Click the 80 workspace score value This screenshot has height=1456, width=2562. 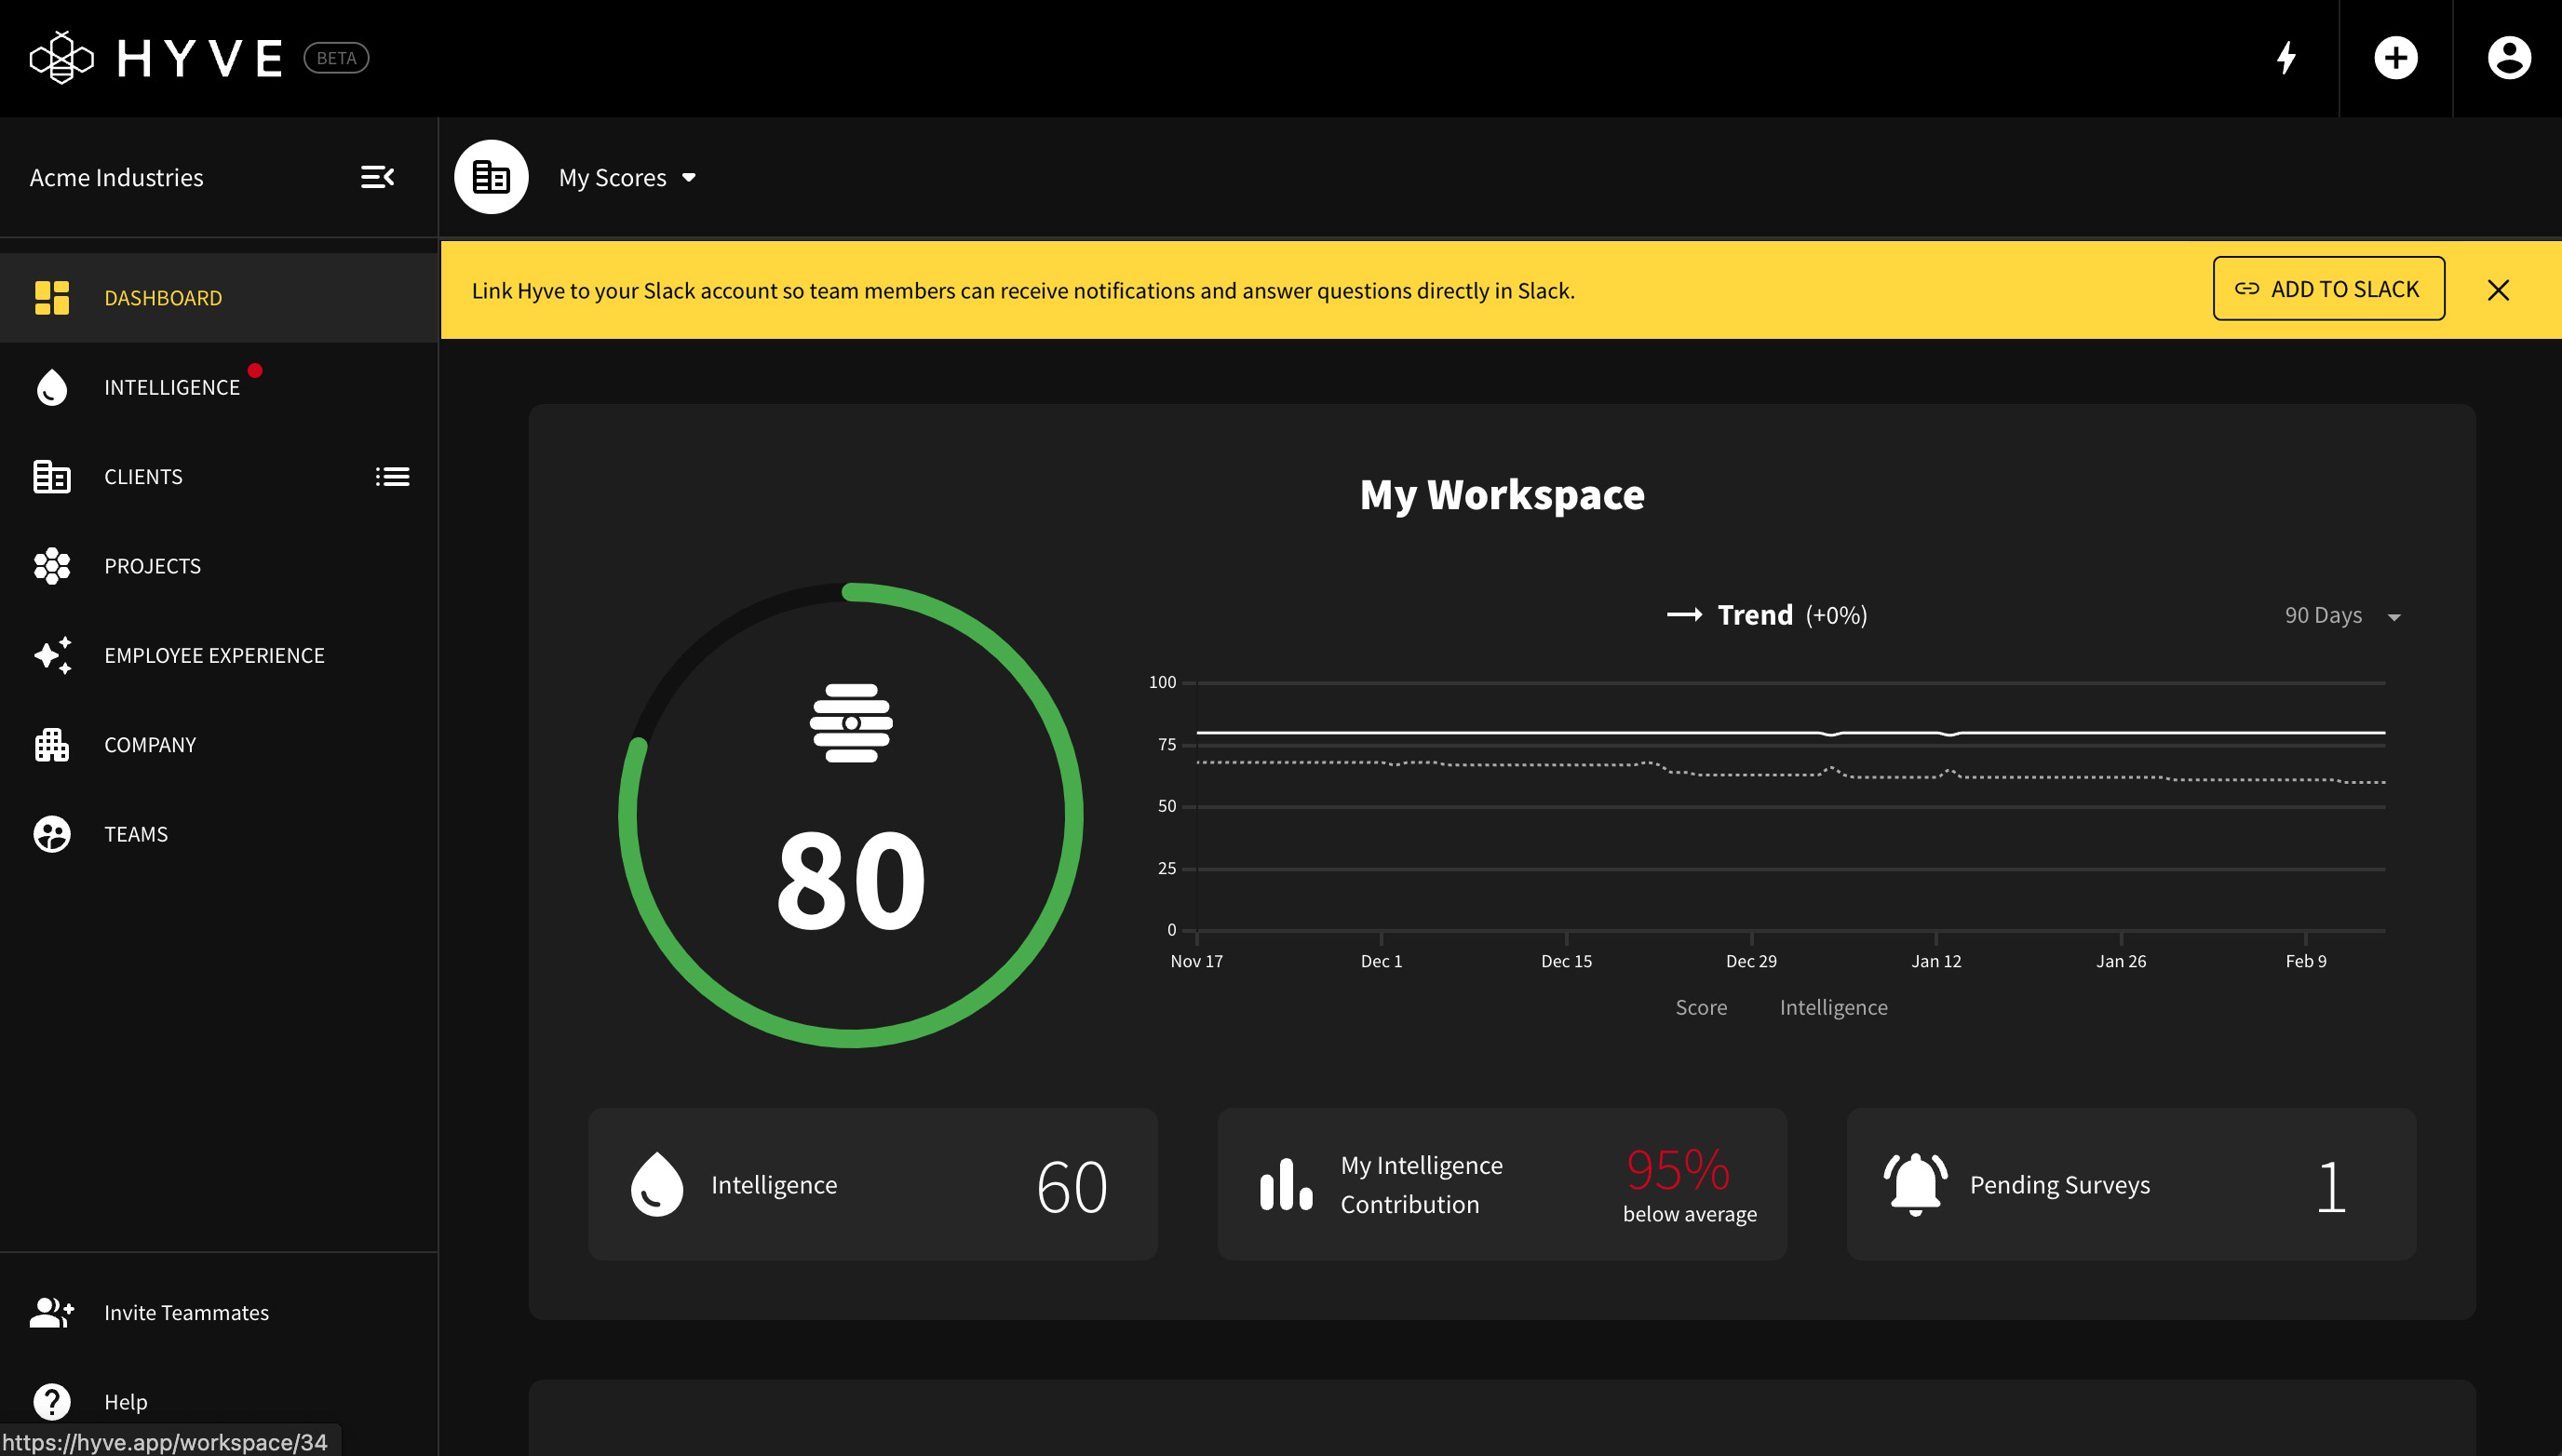click(x=851, y=881)
